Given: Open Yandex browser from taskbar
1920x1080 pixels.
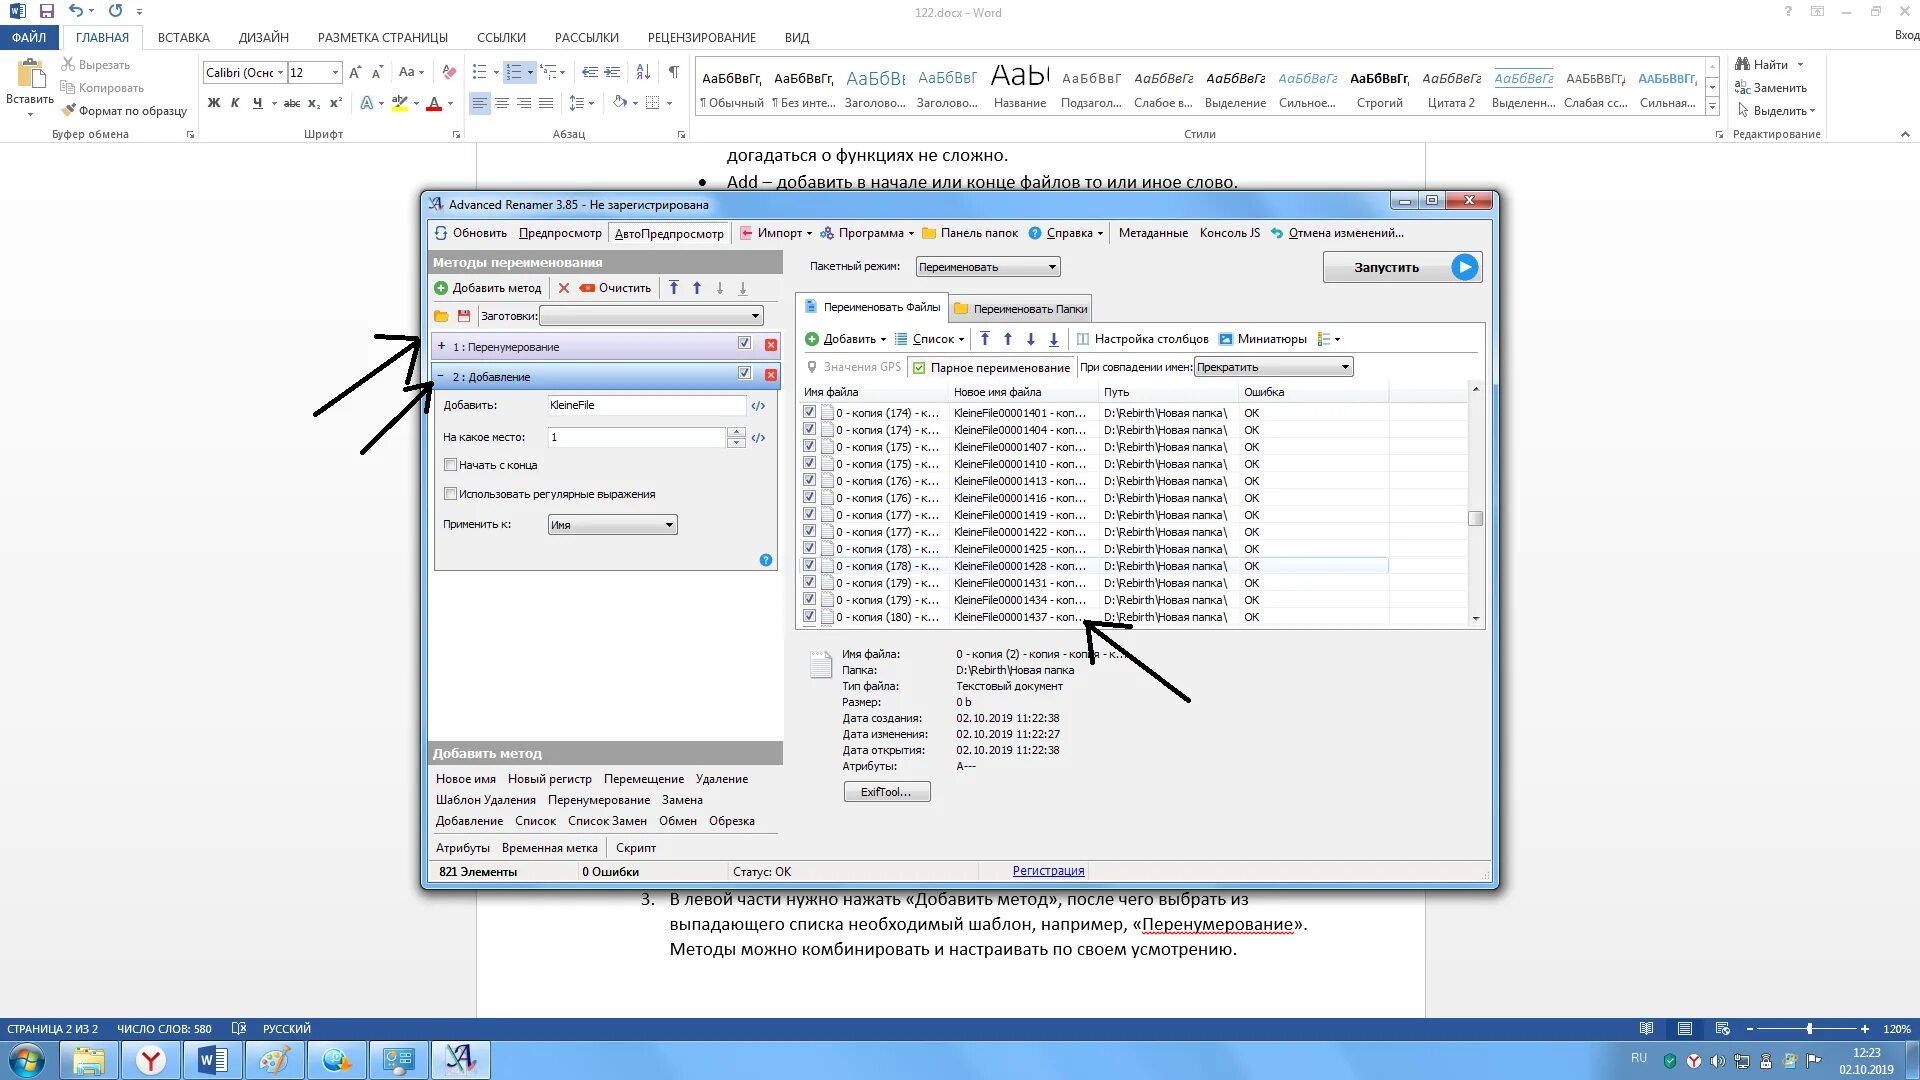Looking at the screenshot, I should point(151,1060).
